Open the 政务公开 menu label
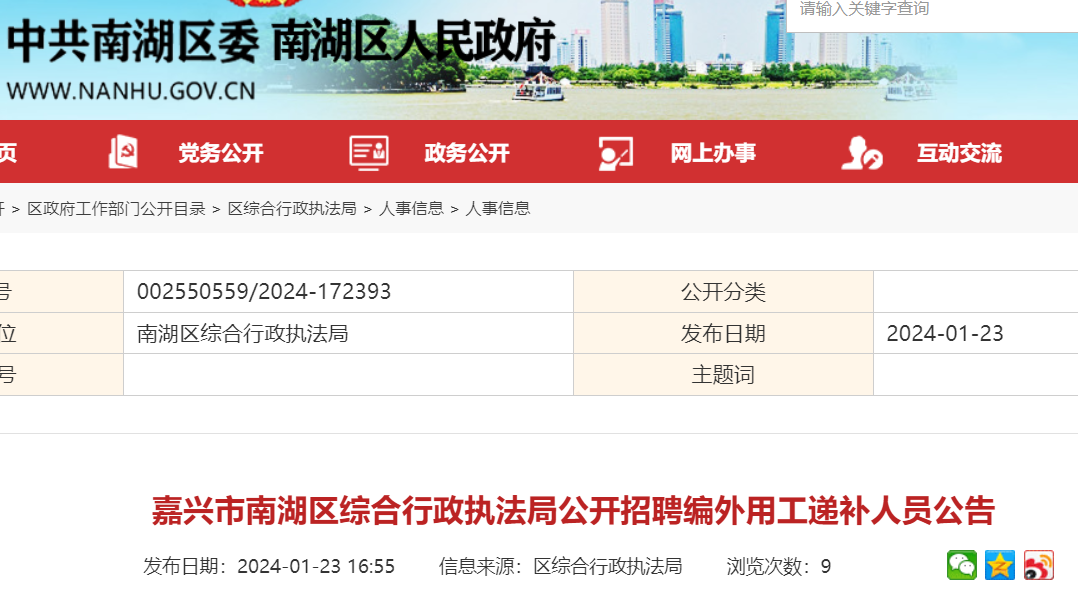This screenshot has width=1078, height=601. [467, 153]
